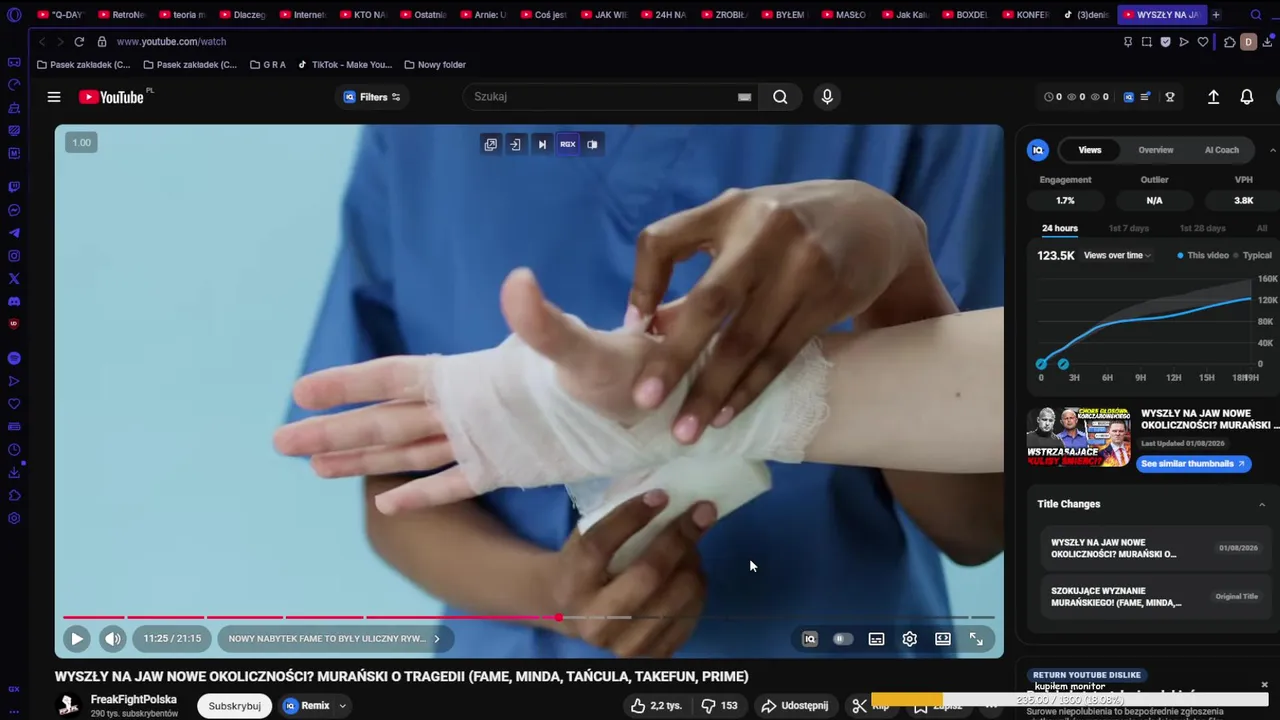Image resolution: width=1280 pixels, height=720 pixels.
Task: Collapse the vidIQ panel chevron
Action: (x=1272, y=150)
